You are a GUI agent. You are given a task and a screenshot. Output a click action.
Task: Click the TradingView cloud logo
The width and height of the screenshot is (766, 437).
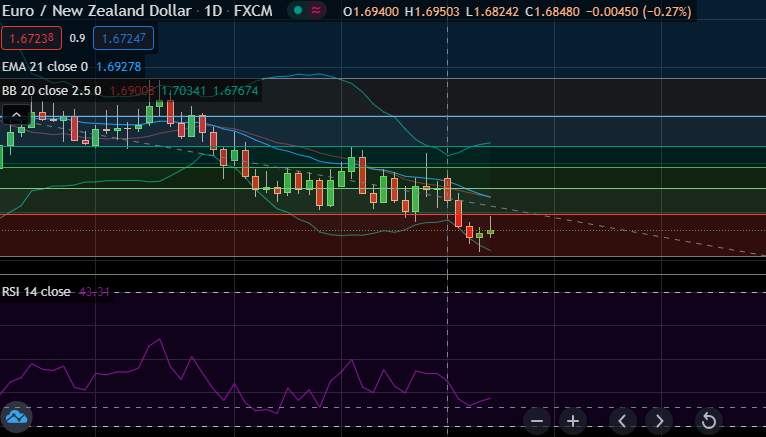click(16, 416)
